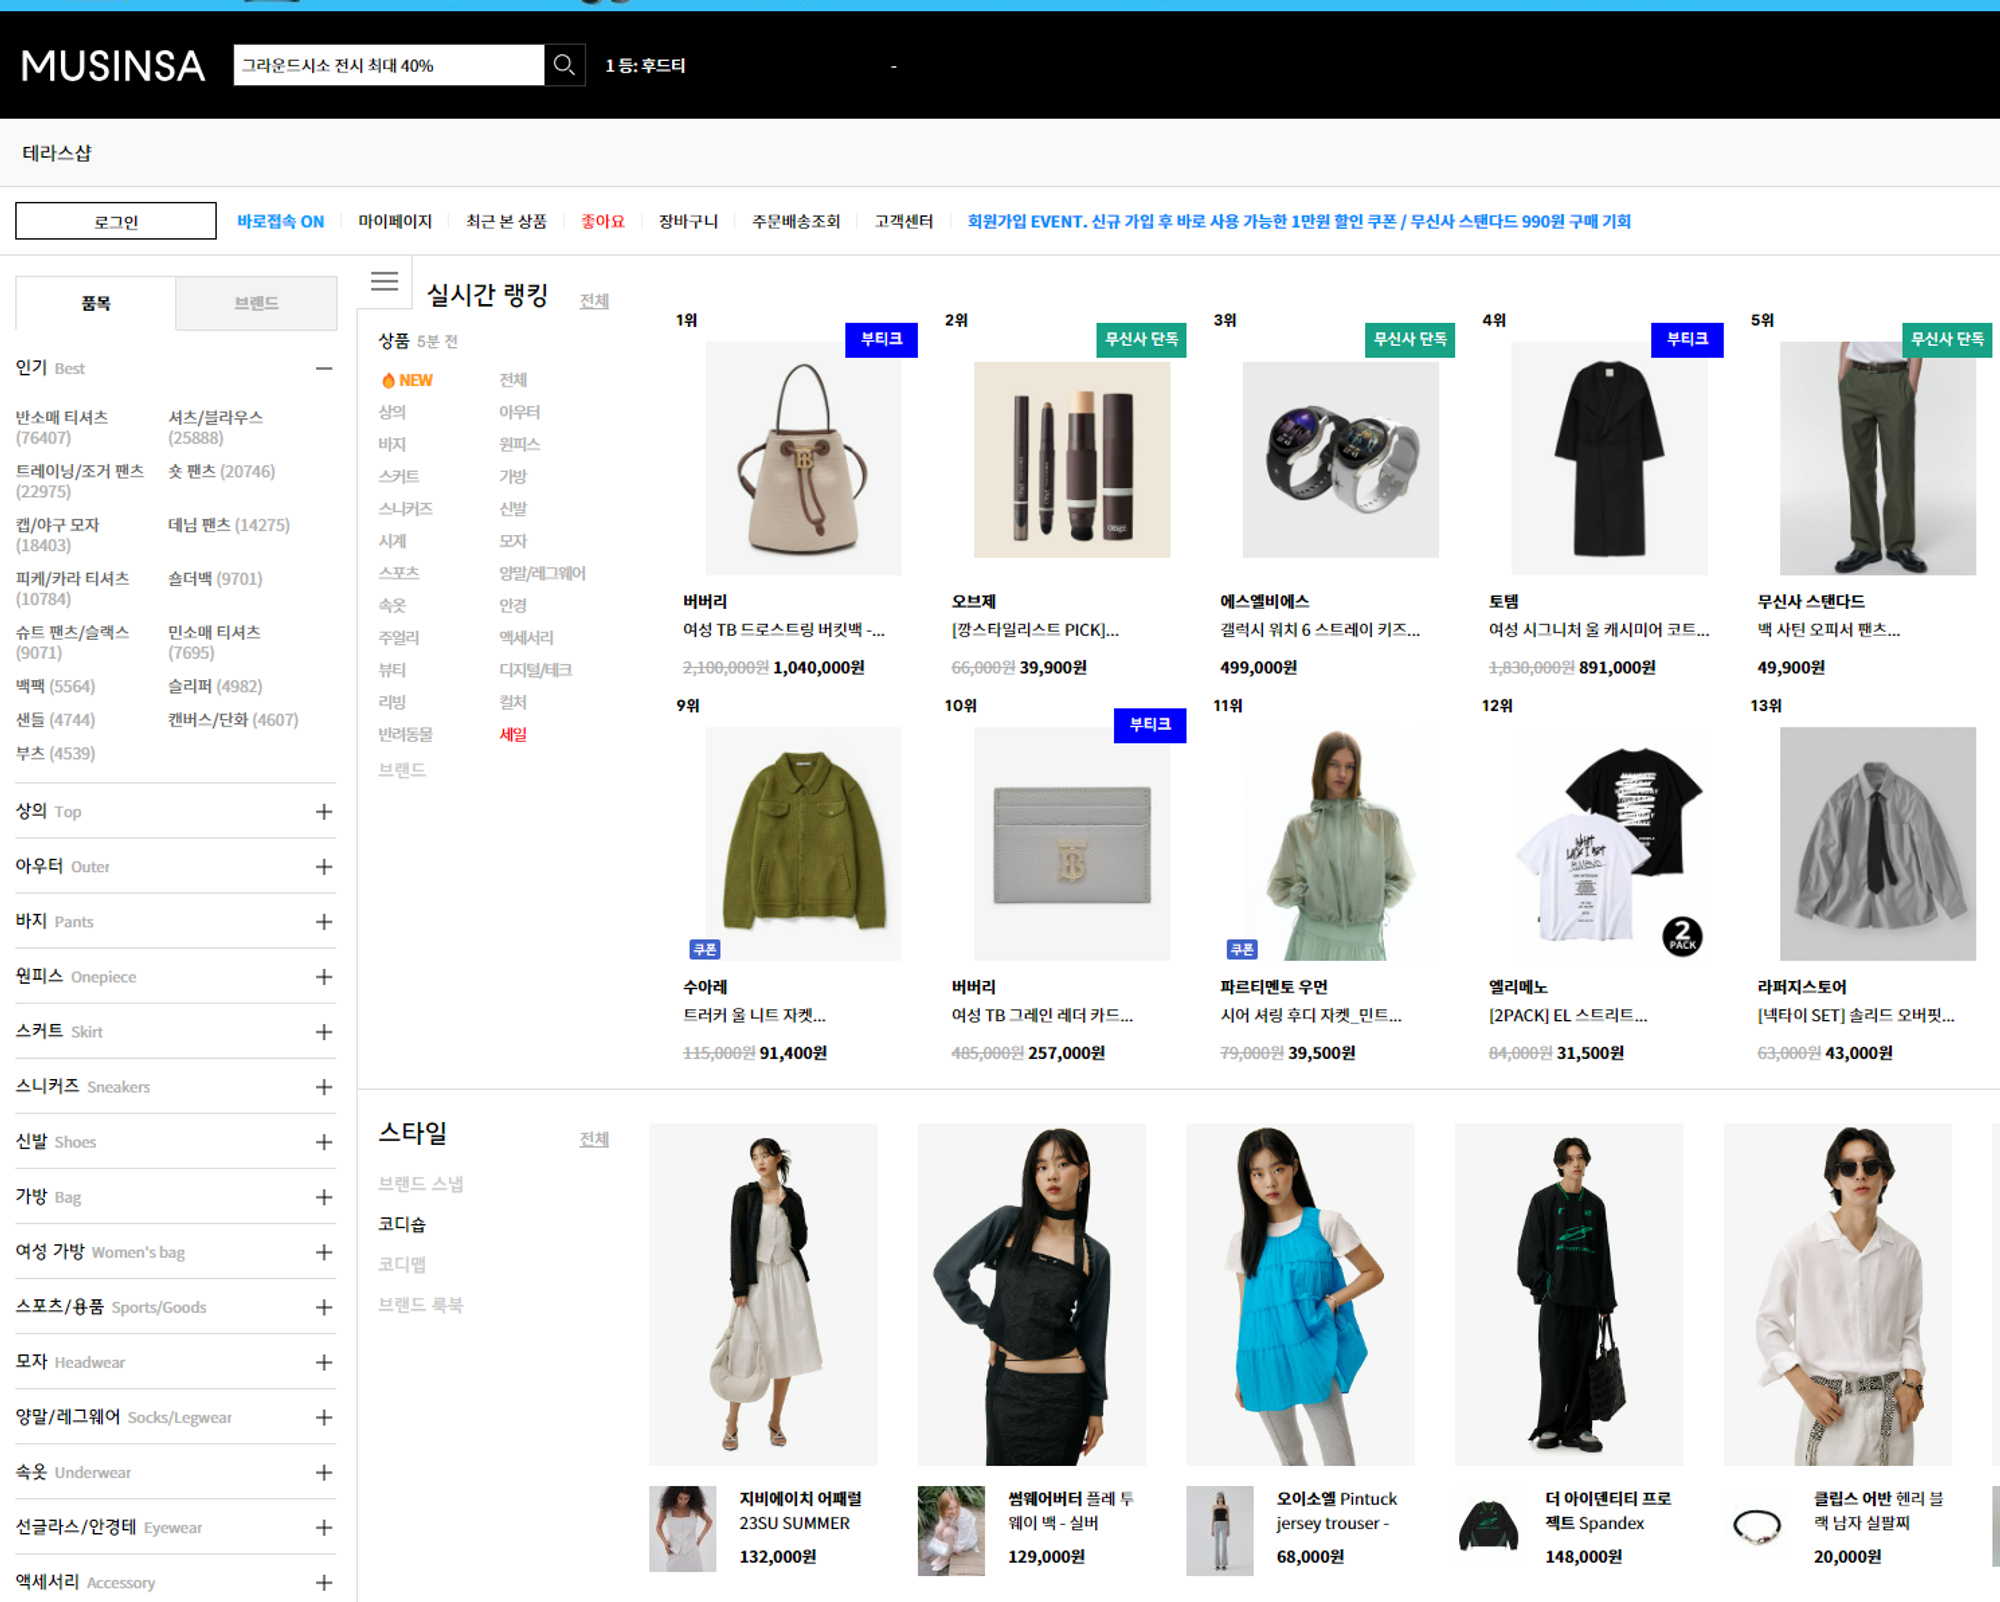Click the 쿠폰 badge on 수아레 jacket
Viewport: 2000px width, 1602px height.
(705, 949)
